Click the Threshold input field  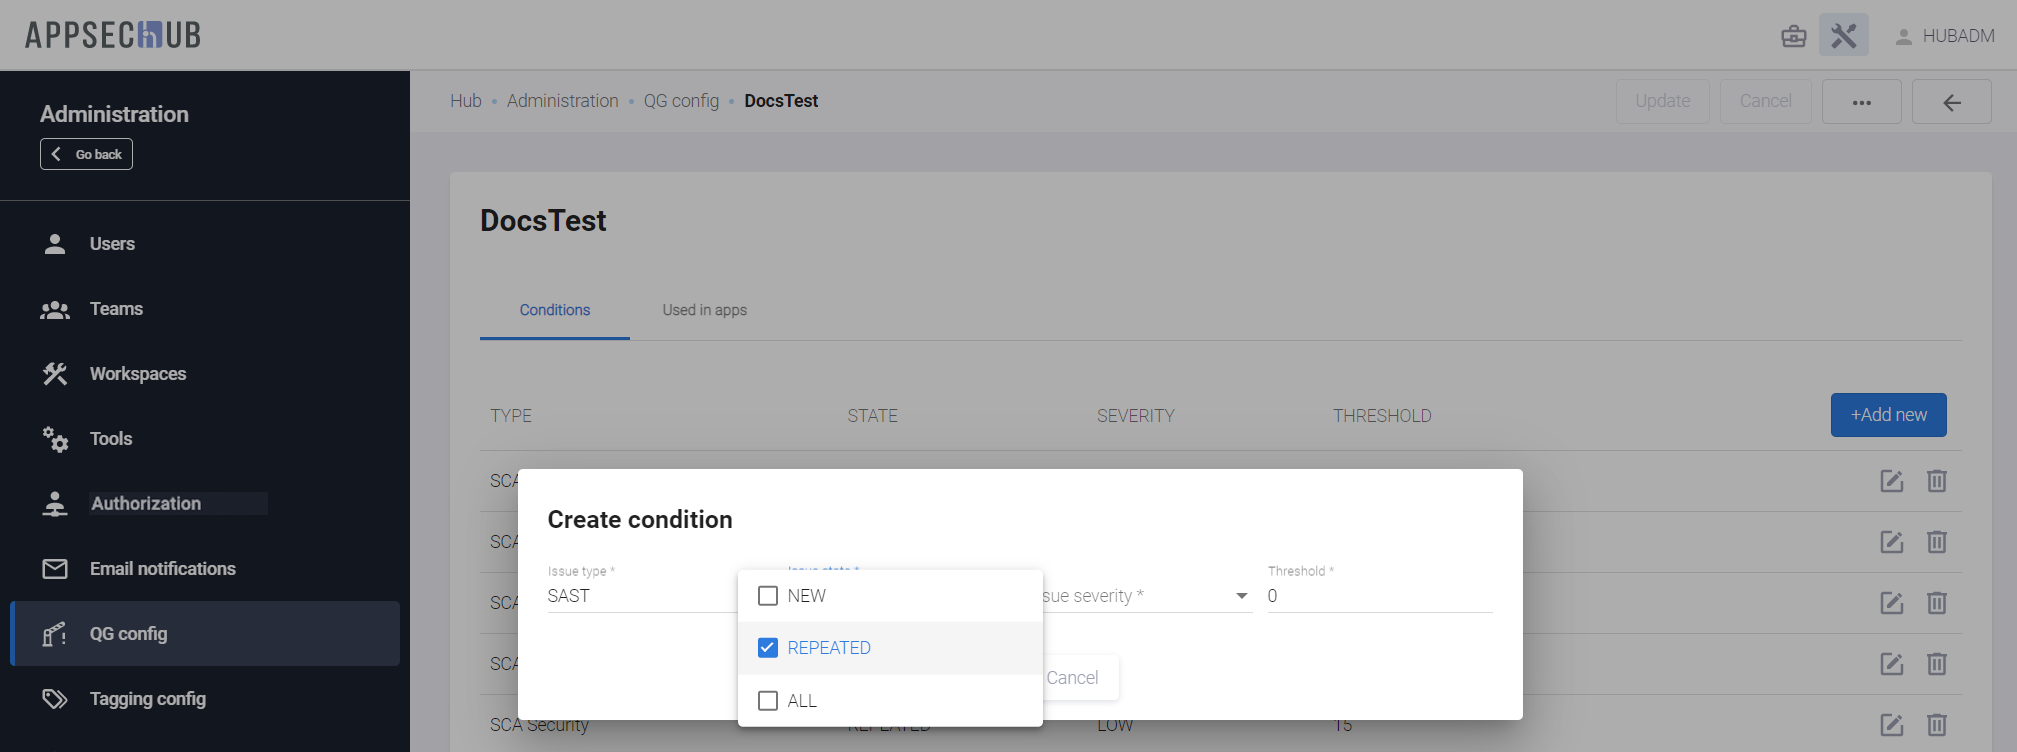tap(1380, 596)
